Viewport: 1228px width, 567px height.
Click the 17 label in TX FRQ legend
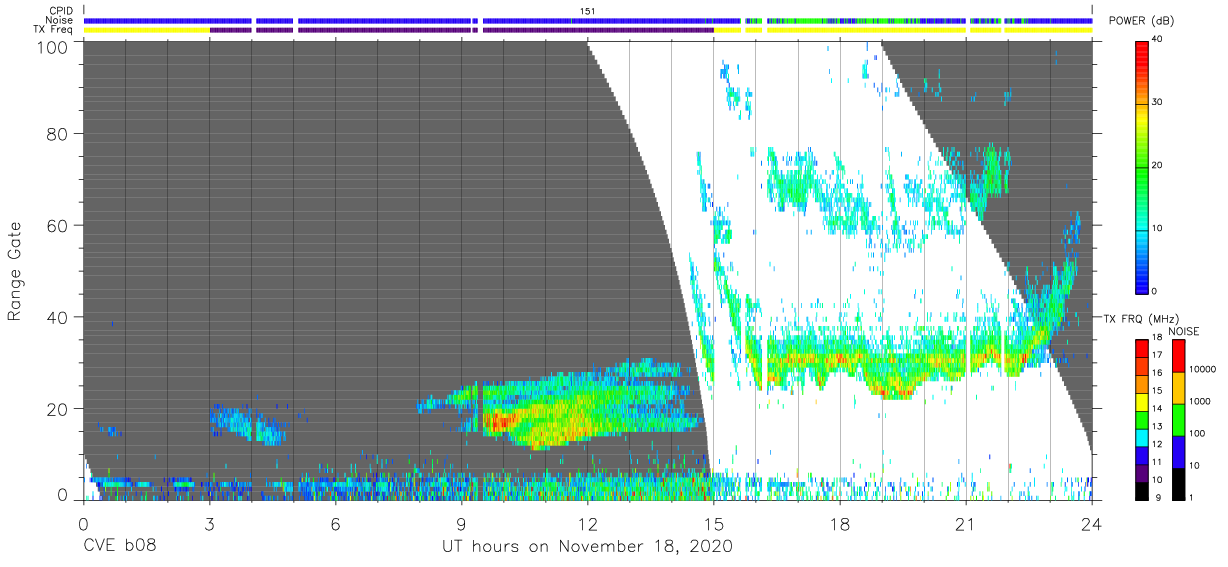point(1158,355)
